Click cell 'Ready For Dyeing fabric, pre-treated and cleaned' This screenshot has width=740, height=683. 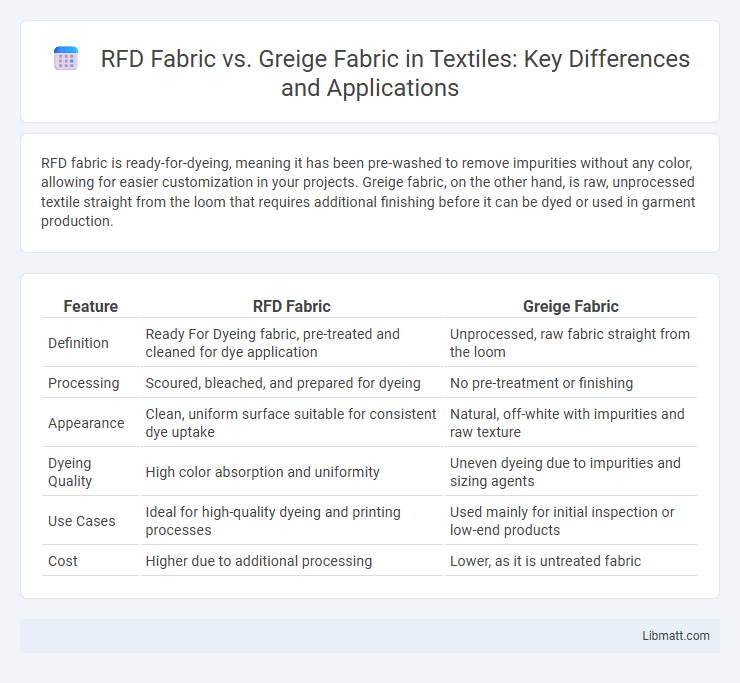point(291,343)
